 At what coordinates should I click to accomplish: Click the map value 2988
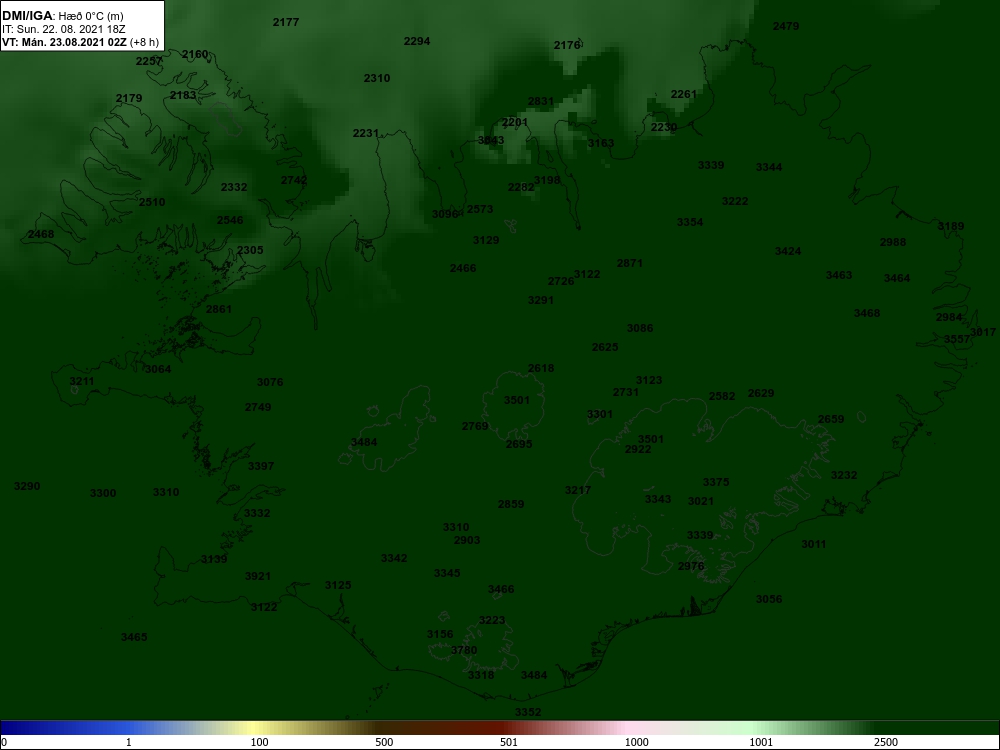(x=893, y=242)
